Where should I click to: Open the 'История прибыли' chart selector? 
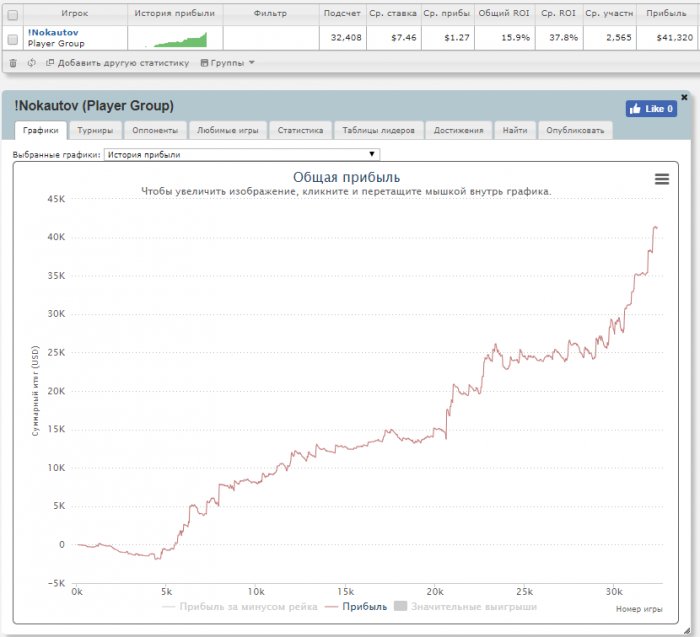coord(241,155)
